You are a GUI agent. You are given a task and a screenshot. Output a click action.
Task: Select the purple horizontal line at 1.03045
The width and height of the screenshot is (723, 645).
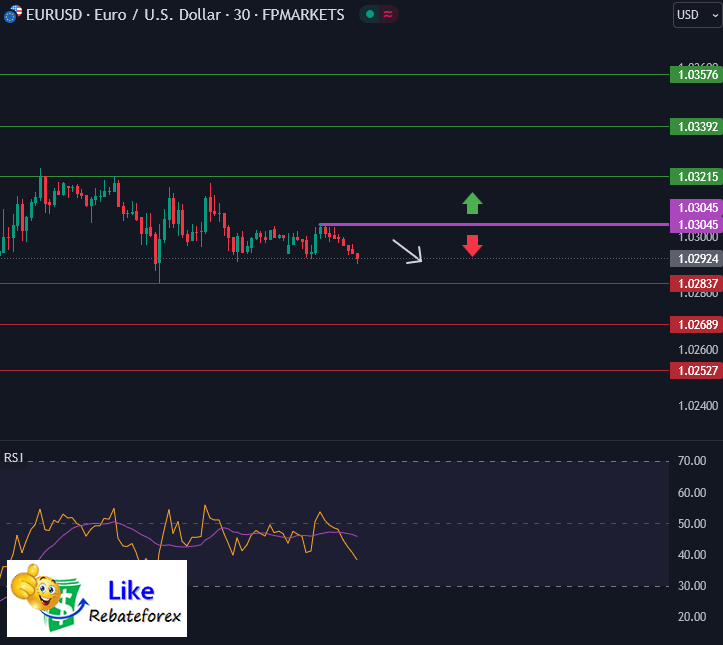(x=493, y=225)
